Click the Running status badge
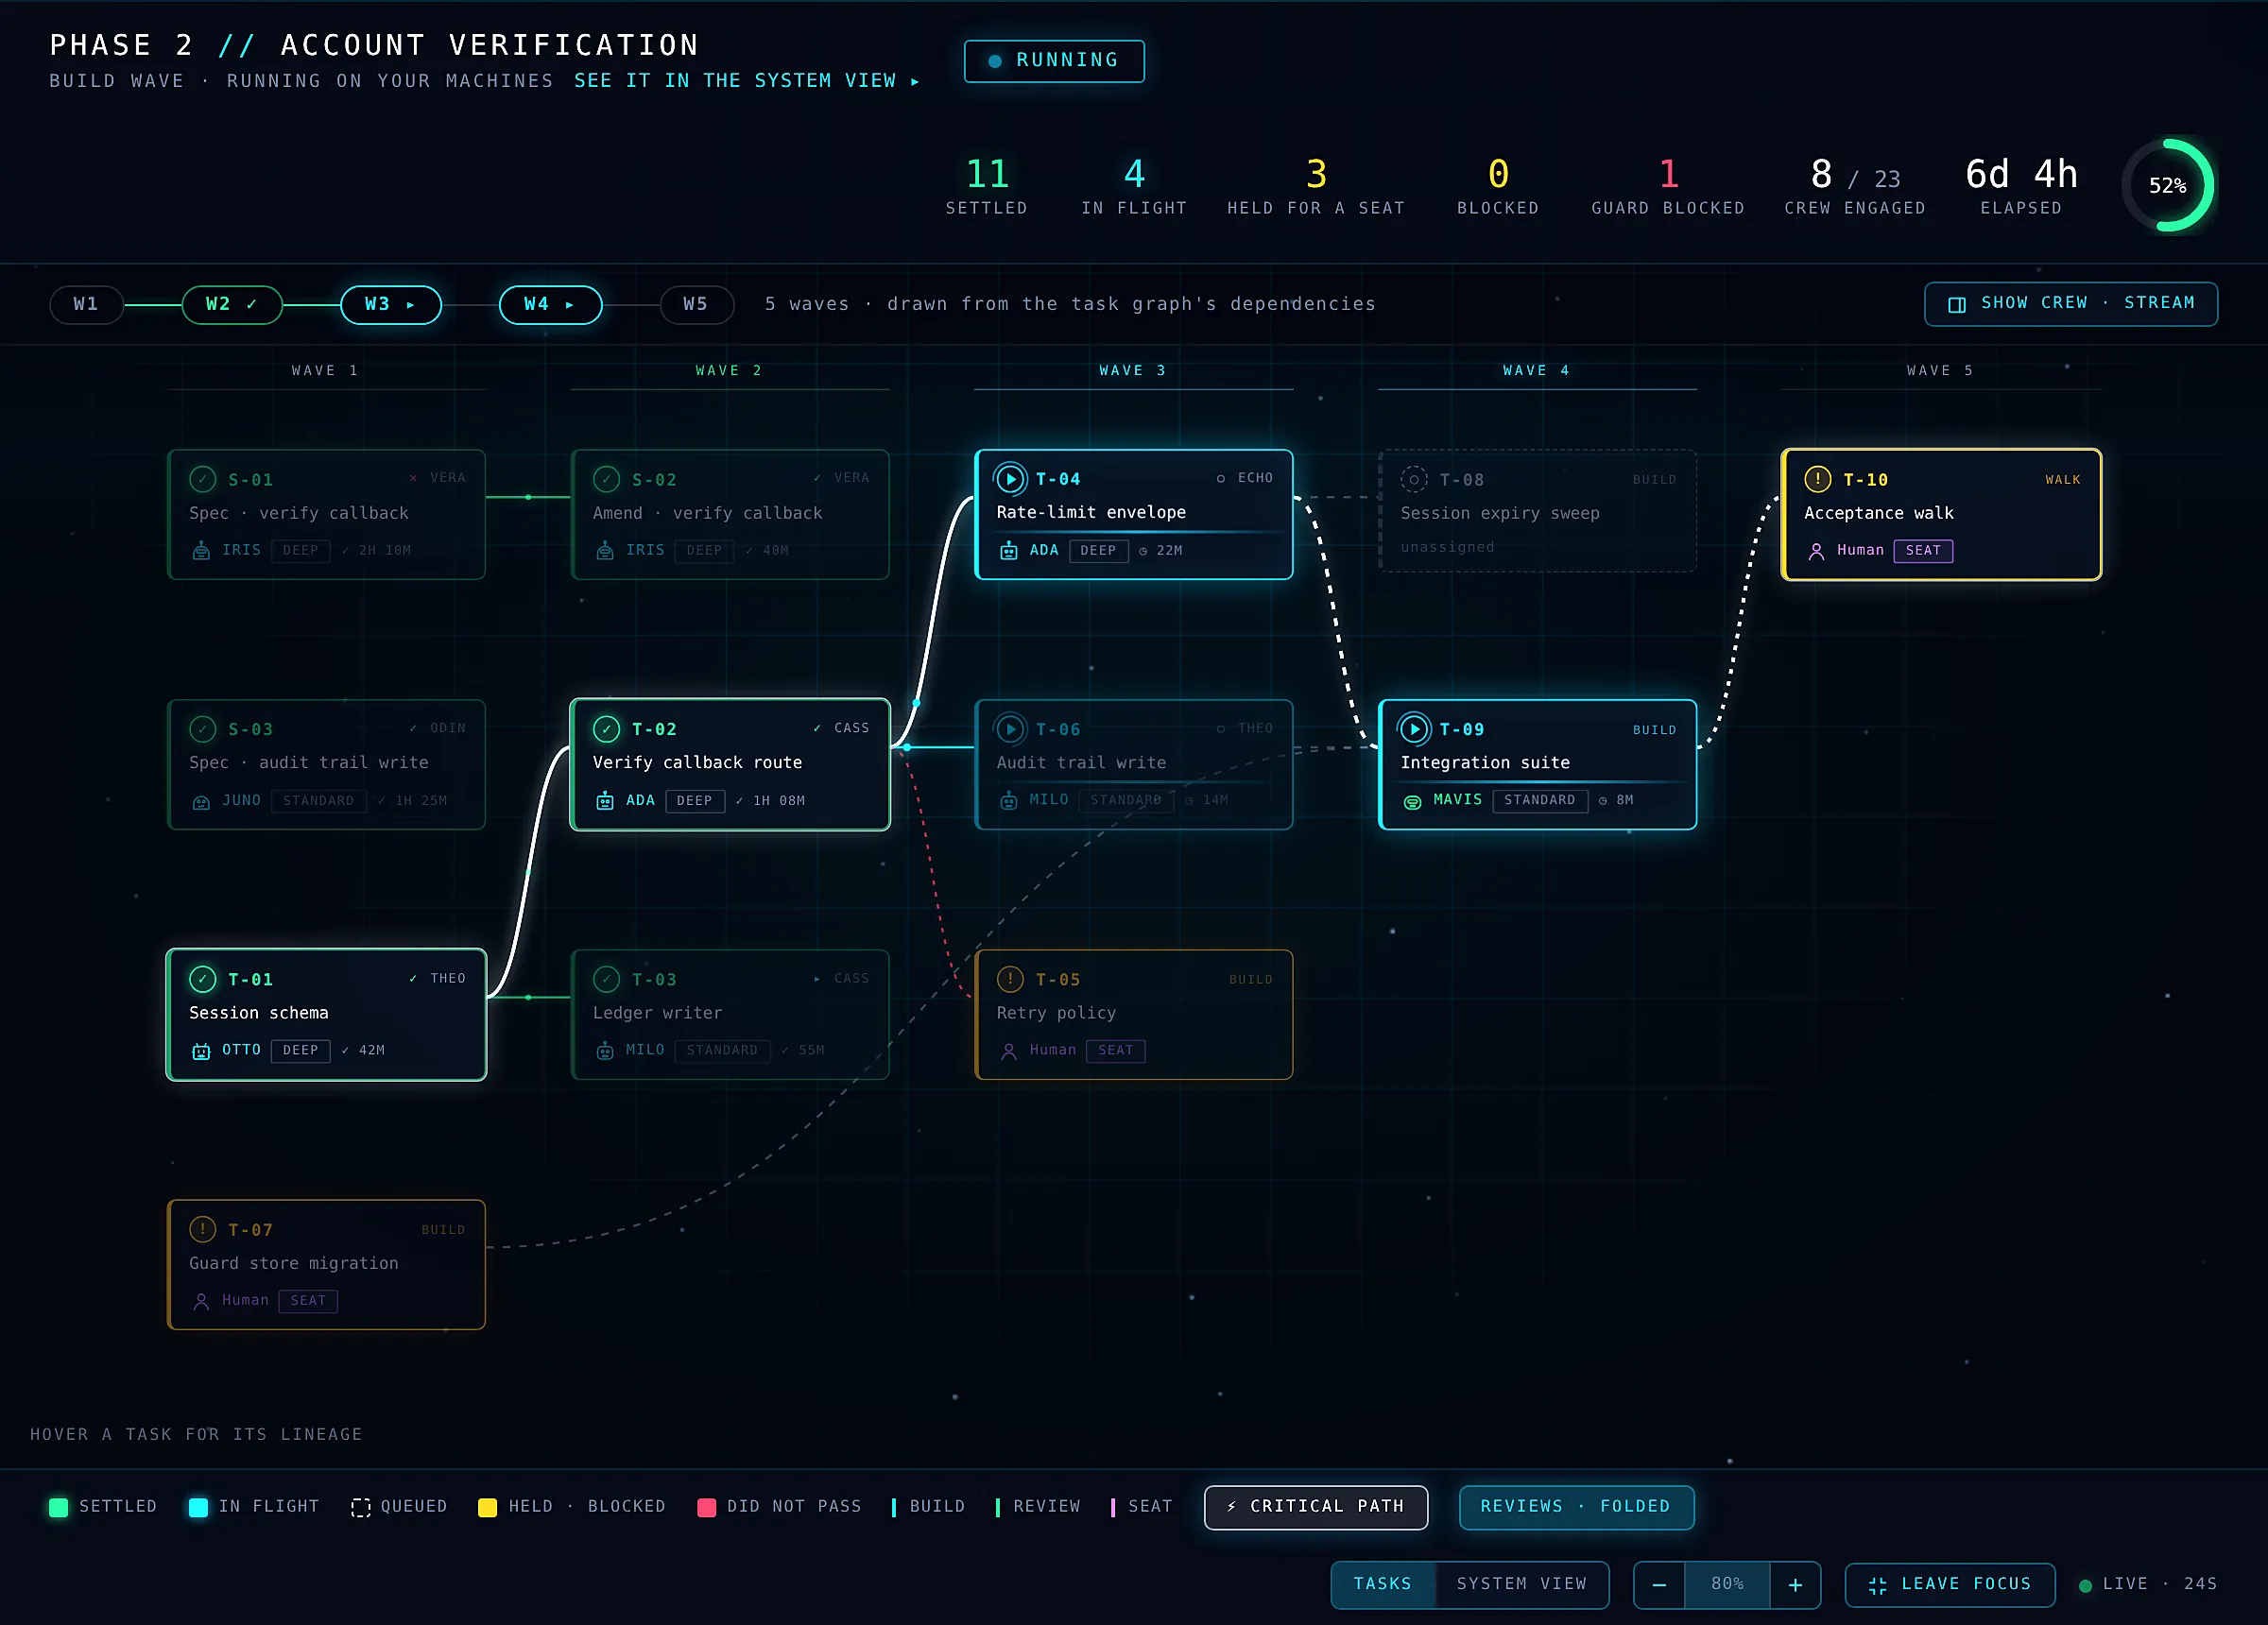Screen dimensions: 2268x1625 (1054, 61)
